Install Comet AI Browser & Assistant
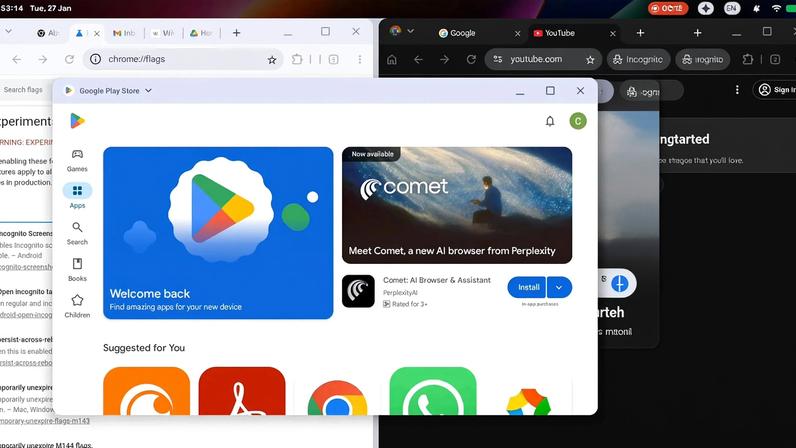Image resolution: width=796 pixels, height=448 pixels. 527,287
